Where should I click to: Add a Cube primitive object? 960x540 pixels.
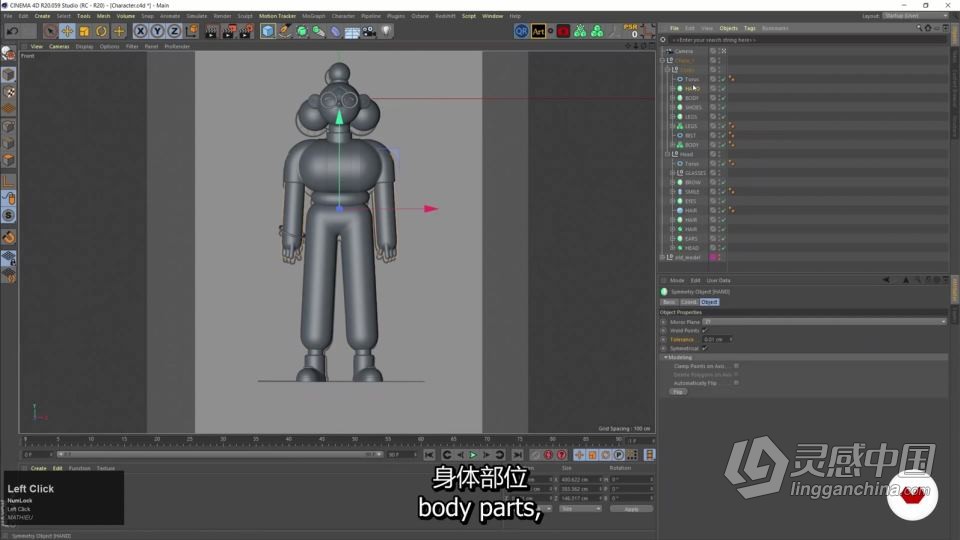[268, 31]
